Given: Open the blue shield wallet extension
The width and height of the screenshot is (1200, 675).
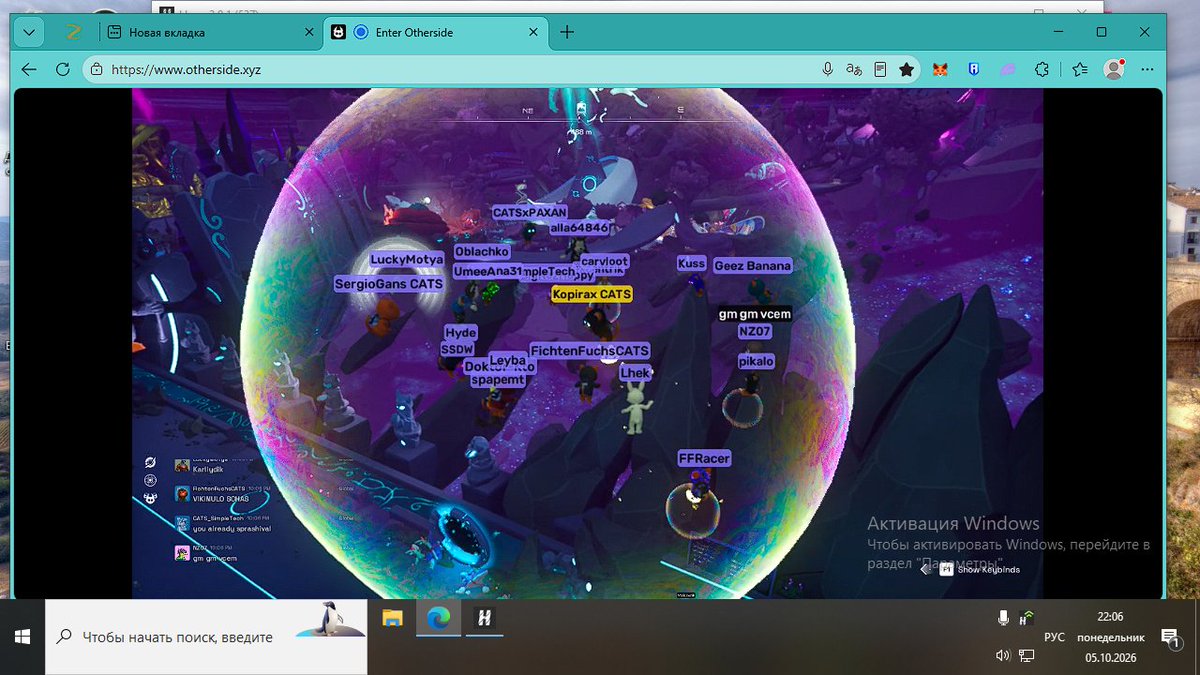Looking at the screenshot, I should 973,70.
